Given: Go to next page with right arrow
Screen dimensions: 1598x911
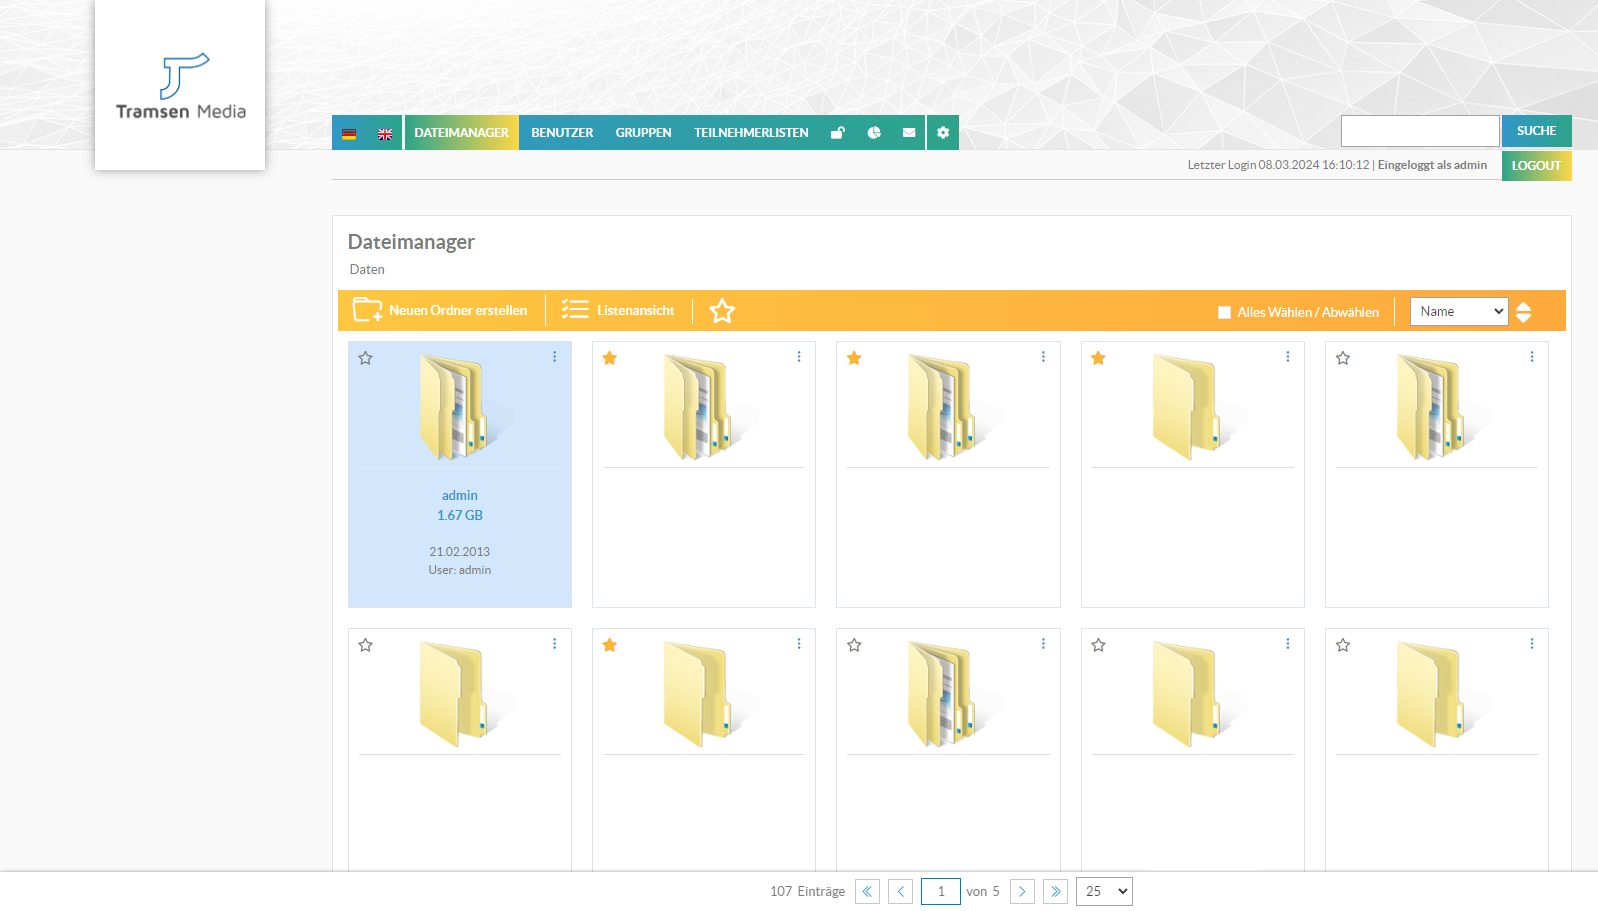Looking at the screenshot, I should click(x=1022, y=891).
